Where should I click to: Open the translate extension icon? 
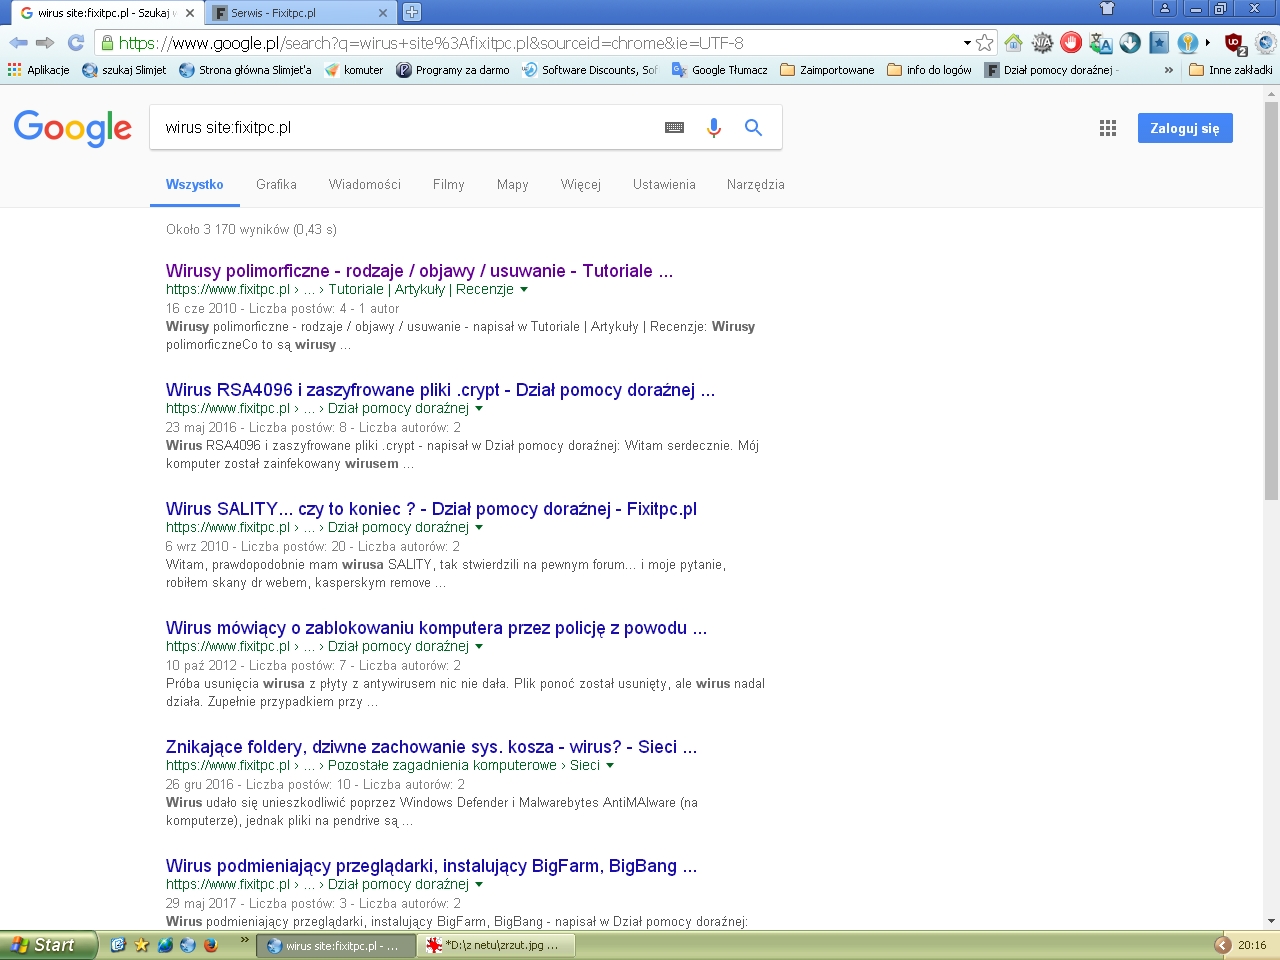(1101, 43)
